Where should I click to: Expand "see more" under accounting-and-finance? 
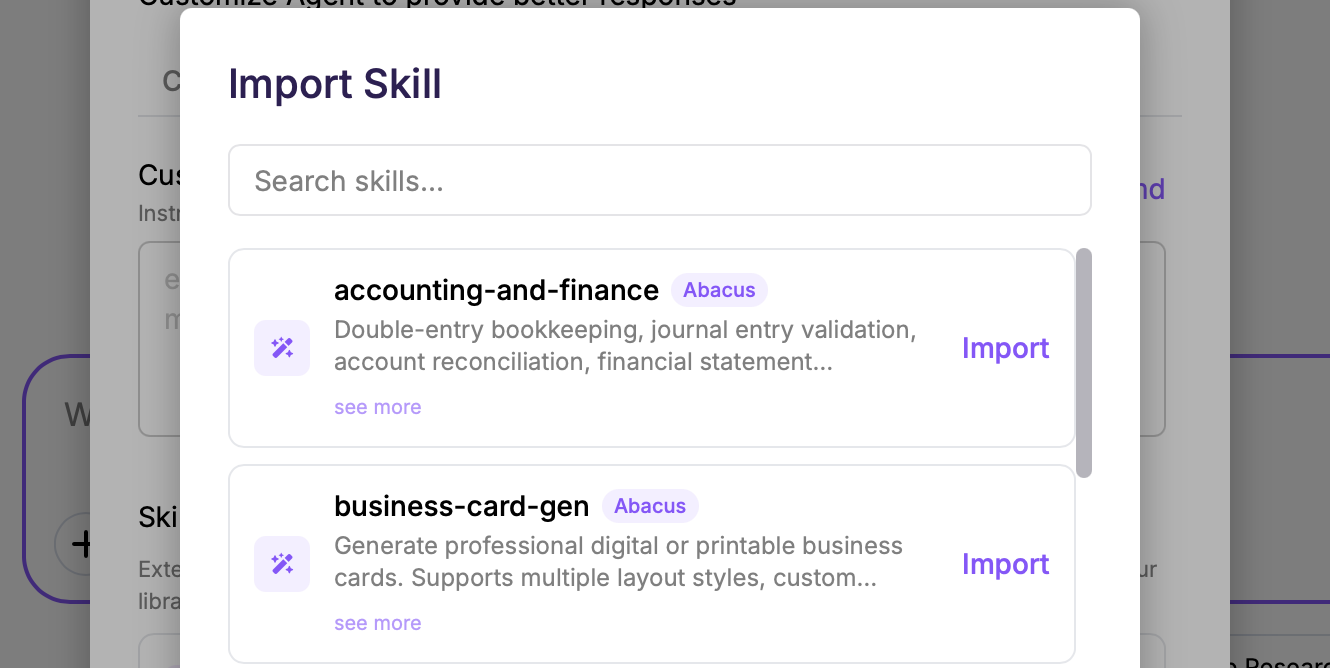tap(377, 407)
